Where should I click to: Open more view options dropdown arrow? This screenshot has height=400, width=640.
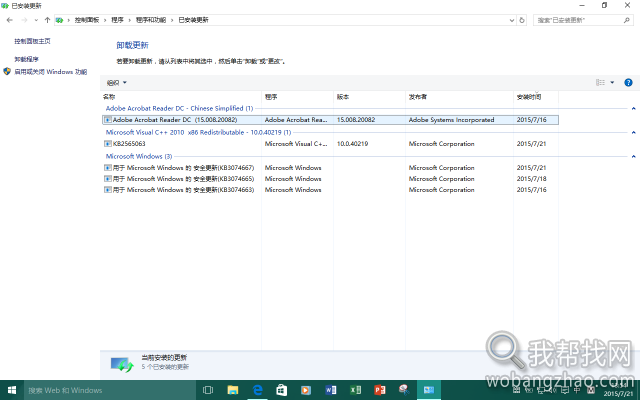pyautogui.click(x=612, y=82)
